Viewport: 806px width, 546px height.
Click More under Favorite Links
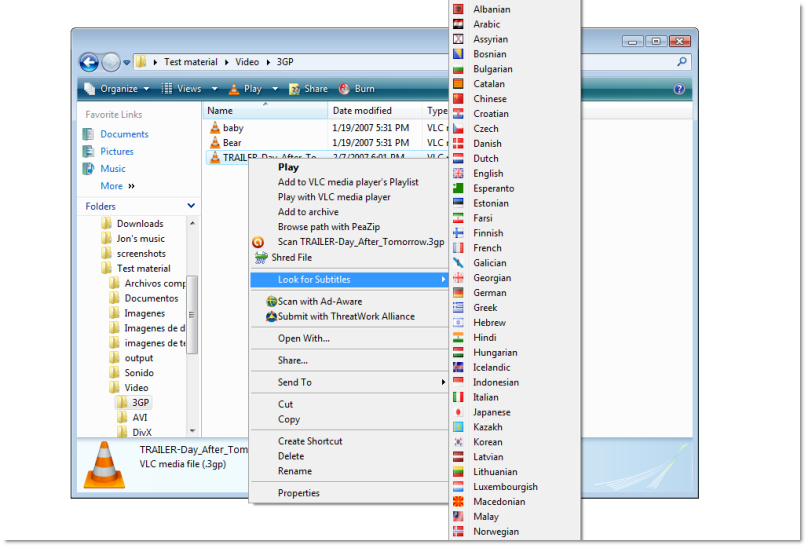[111, 186]
